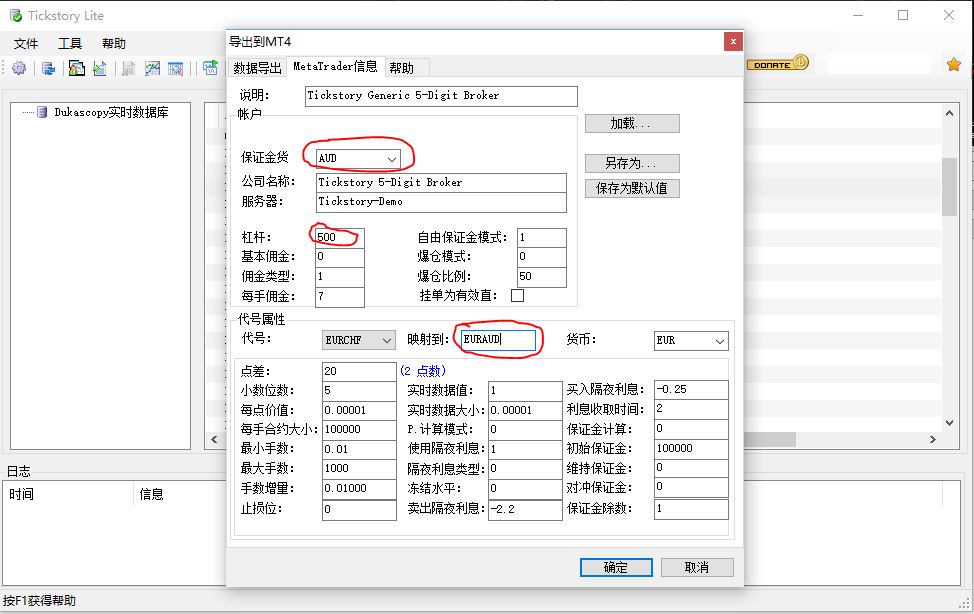This screenshot has height=614, width=974.
Task: Click the 每点价值 field
Action: click(359, 410)
